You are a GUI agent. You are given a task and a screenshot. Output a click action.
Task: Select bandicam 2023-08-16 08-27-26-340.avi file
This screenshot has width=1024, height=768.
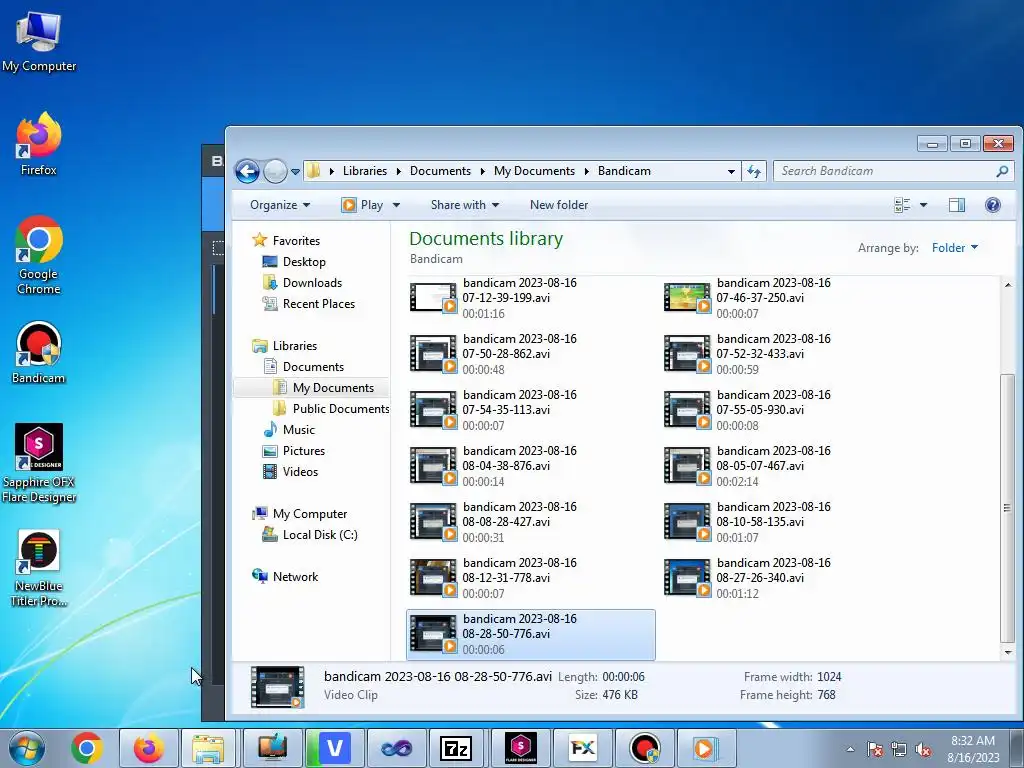pos(784,578)
